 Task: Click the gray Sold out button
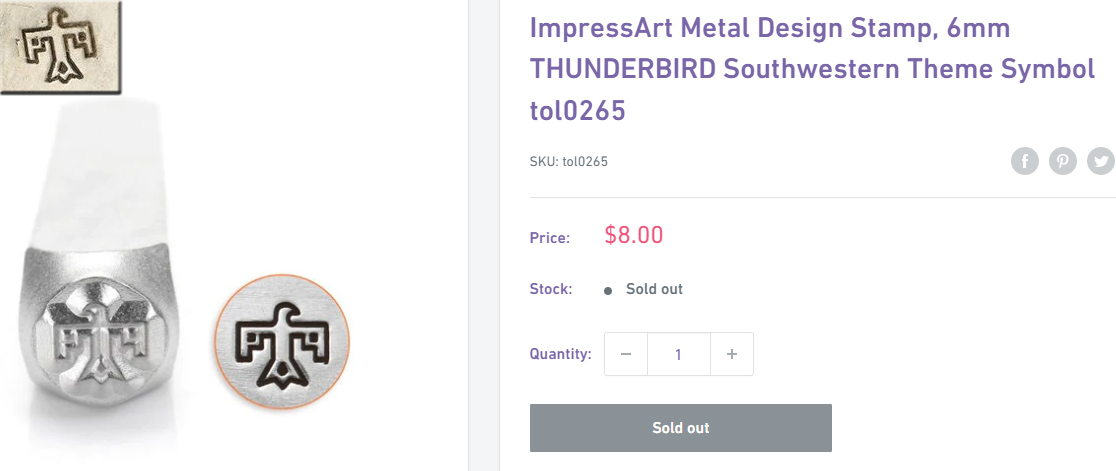pyautogui.click(x=680, y=428)
